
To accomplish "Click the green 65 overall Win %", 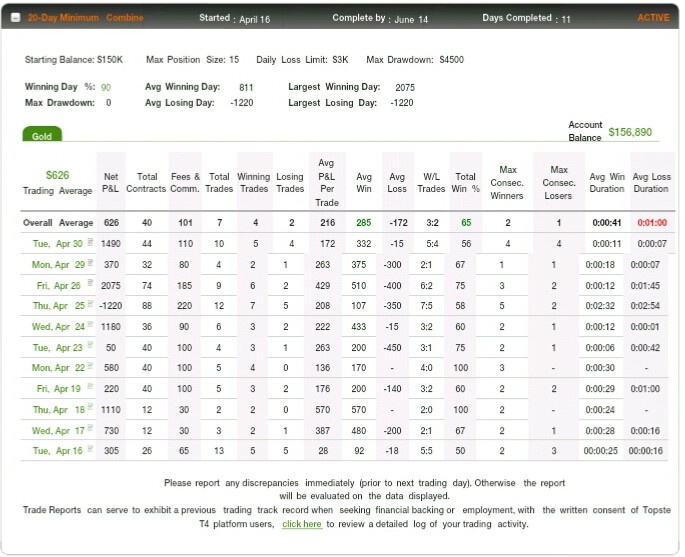I will pos(466,223).
